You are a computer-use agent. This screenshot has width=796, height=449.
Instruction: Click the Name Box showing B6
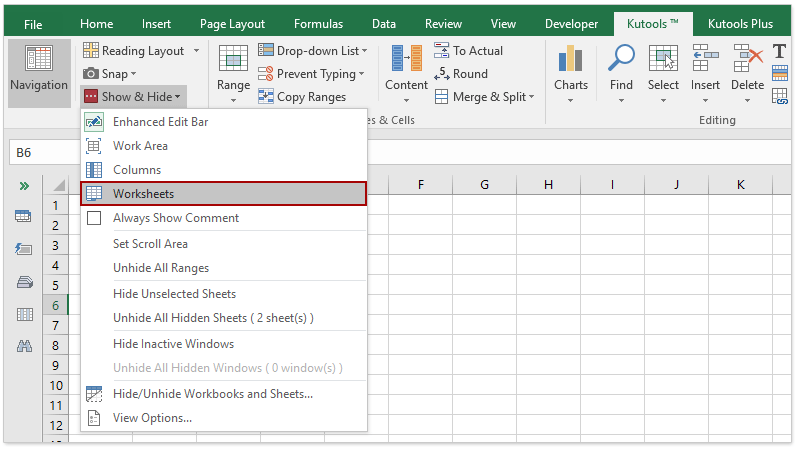[45, 152]
